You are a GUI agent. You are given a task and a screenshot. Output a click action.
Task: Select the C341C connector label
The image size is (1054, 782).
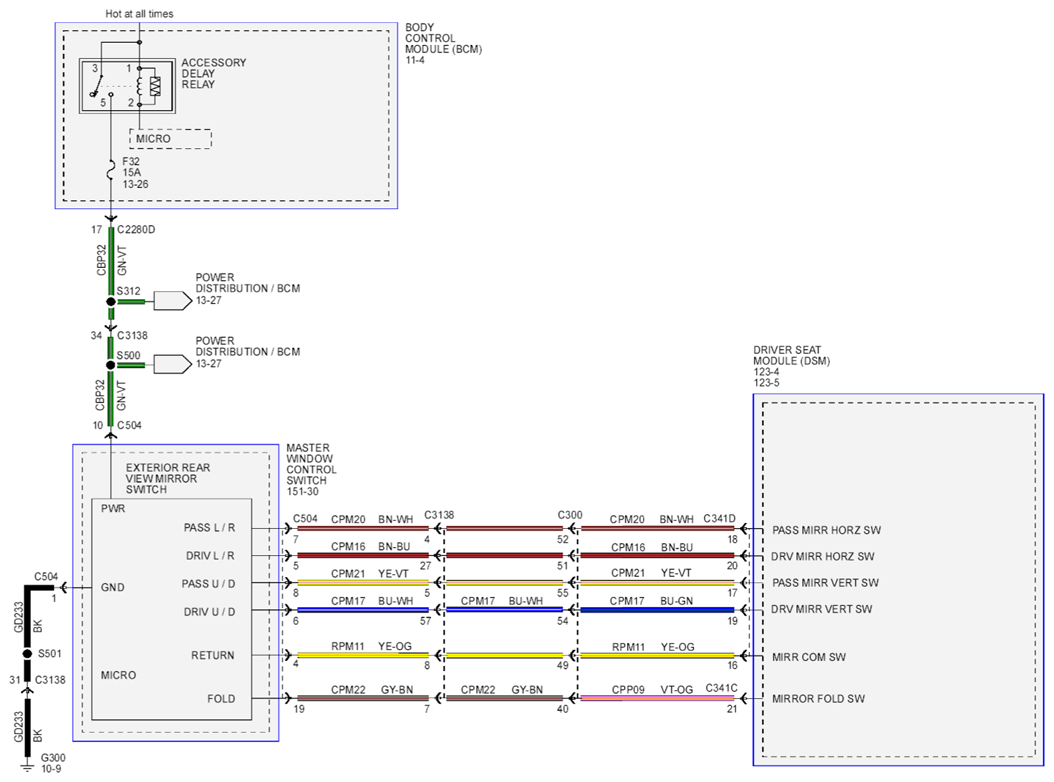coord(721,688)
